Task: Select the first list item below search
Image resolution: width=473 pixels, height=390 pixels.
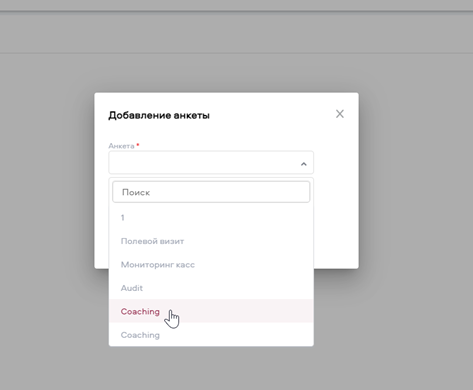Action: coord(211,218)
